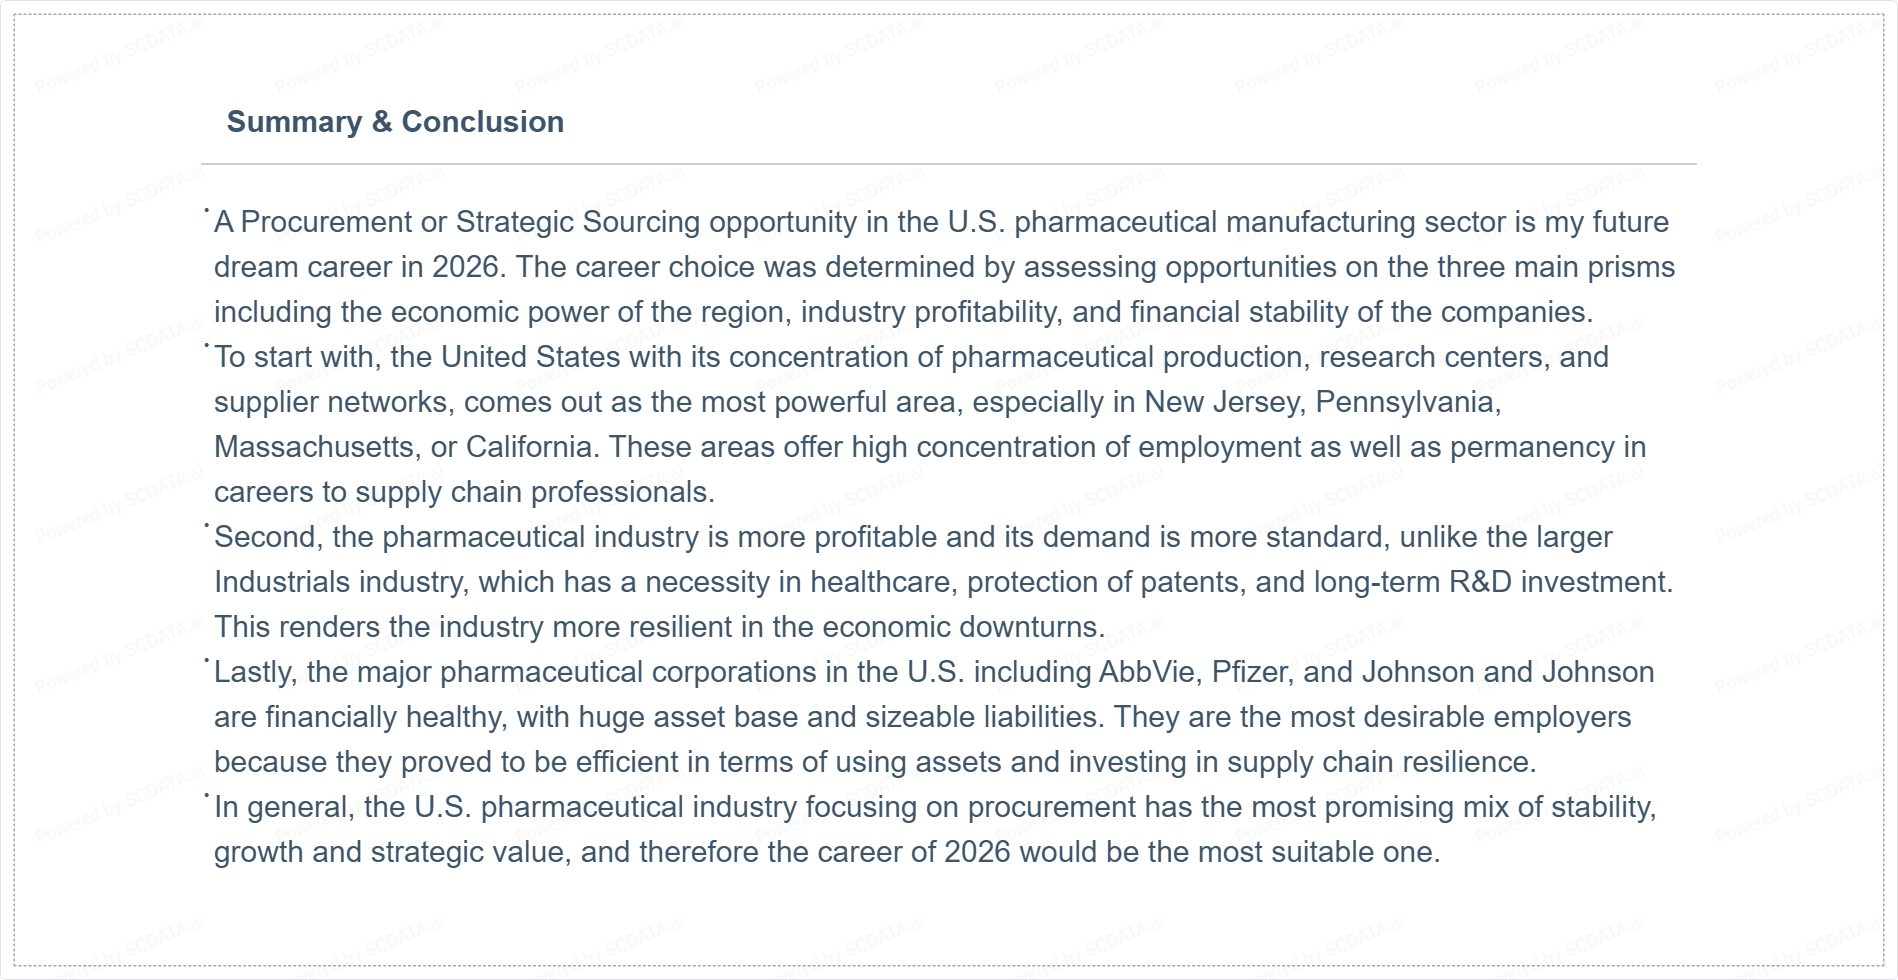
Task: Click the bullet before 'In general'
Action: point(207,795)
